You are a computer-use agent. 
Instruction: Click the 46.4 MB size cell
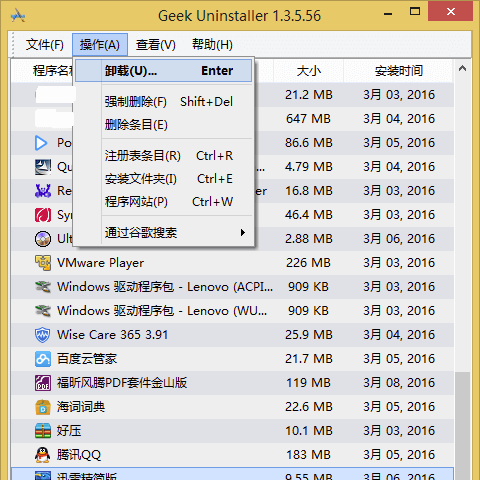click(x=309, y=215)
